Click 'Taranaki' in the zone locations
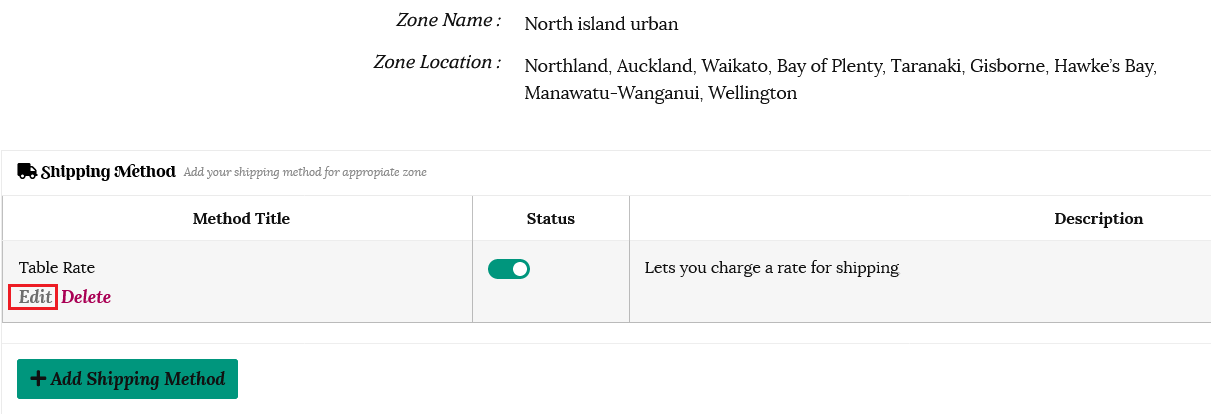 (927, 66)
